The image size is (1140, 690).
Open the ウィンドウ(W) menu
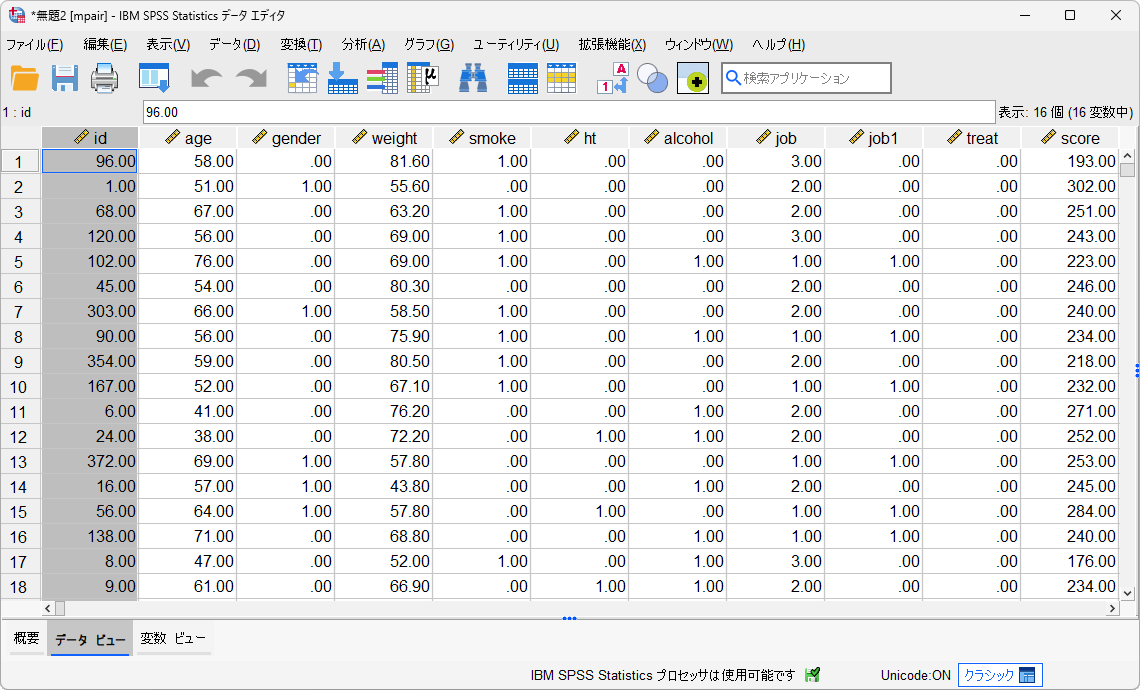coord(699,44)
